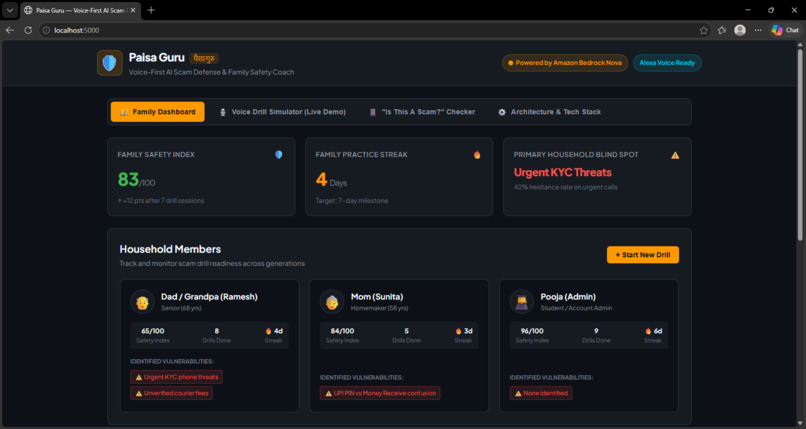
Task: Click the site info icon in address bar
Action: tap(46, 30)
